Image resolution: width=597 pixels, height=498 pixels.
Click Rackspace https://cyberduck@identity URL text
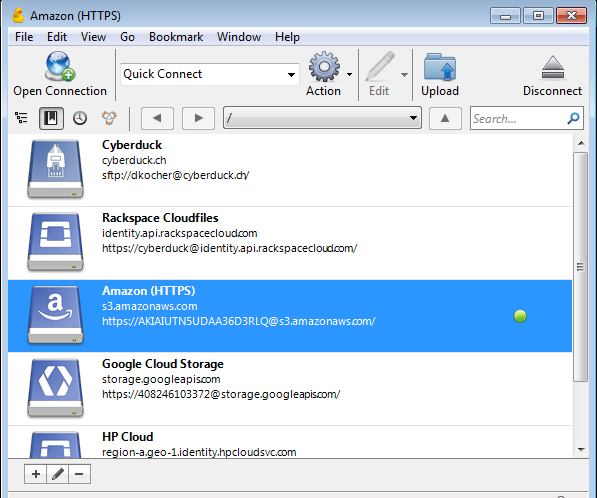[x=230, y=248]
